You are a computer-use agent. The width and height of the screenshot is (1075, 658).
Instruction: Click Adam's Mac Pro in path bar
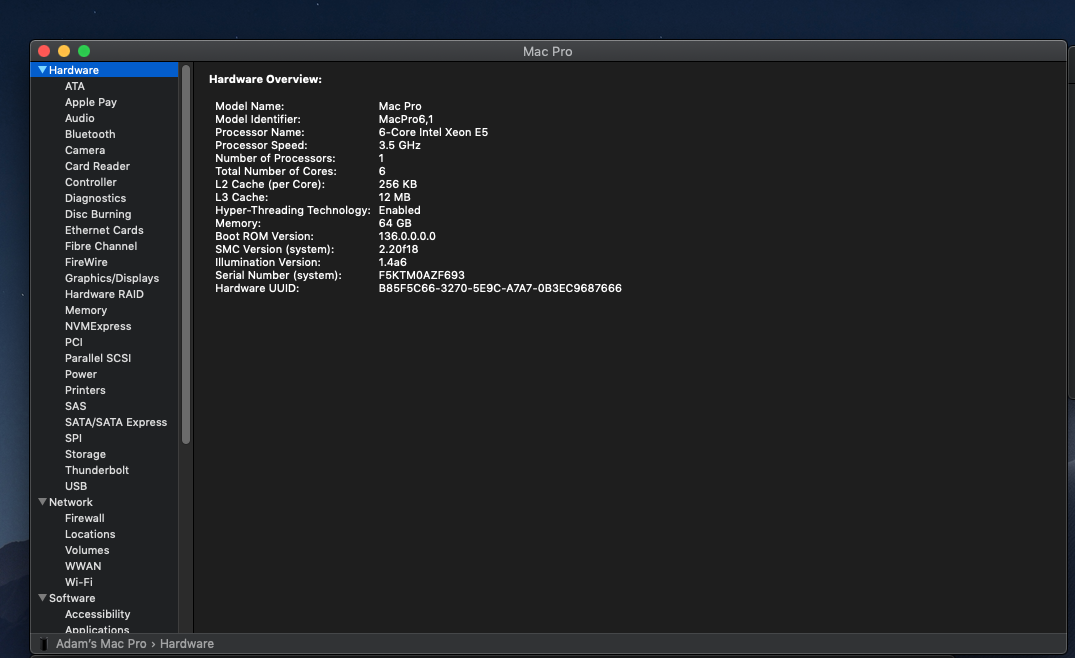[x=101, y=644]
